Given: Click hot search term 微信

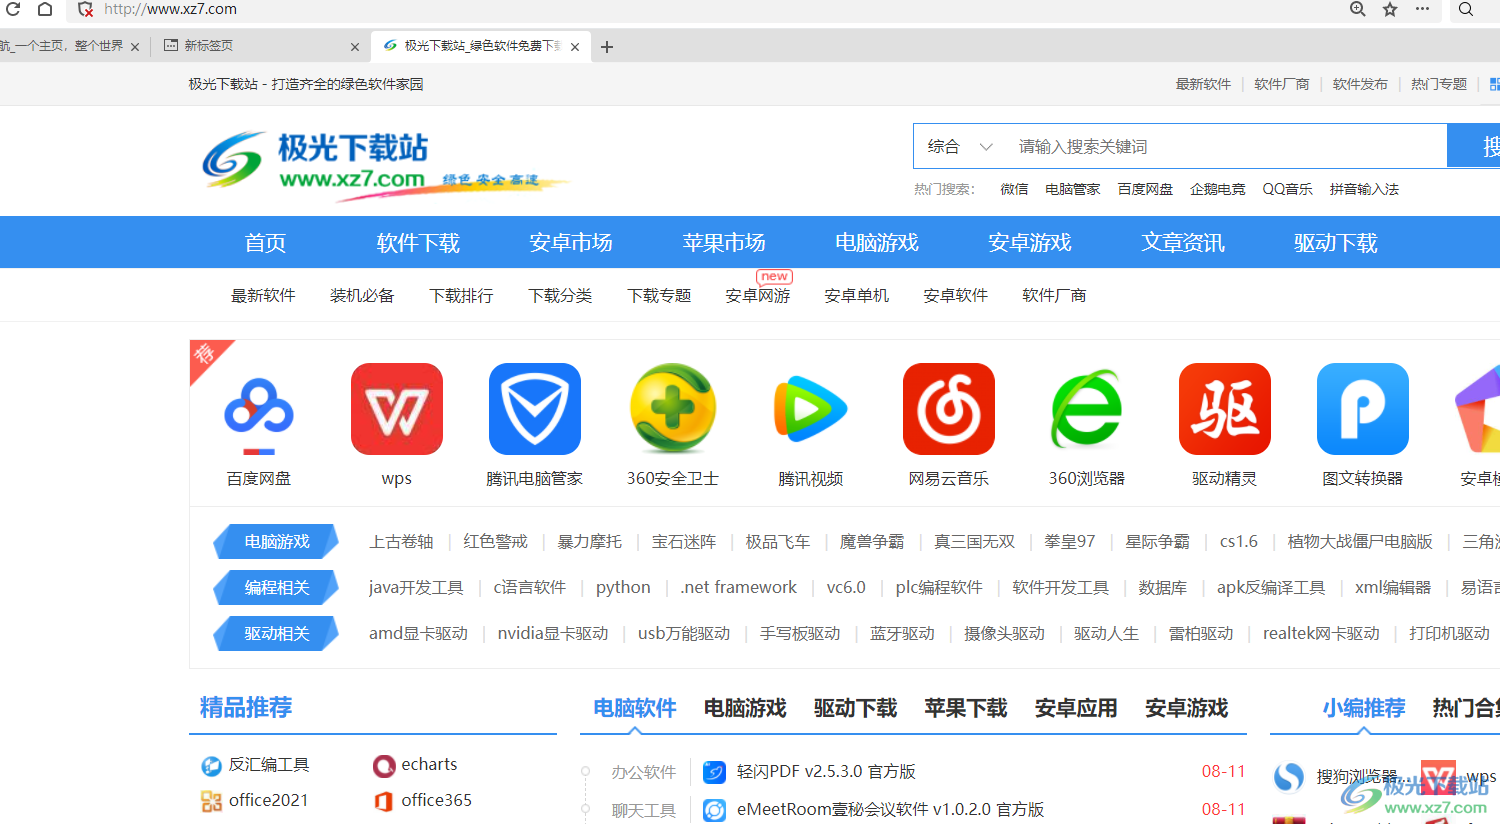Looking at the screenshot, I should (x=1014, y=189).
